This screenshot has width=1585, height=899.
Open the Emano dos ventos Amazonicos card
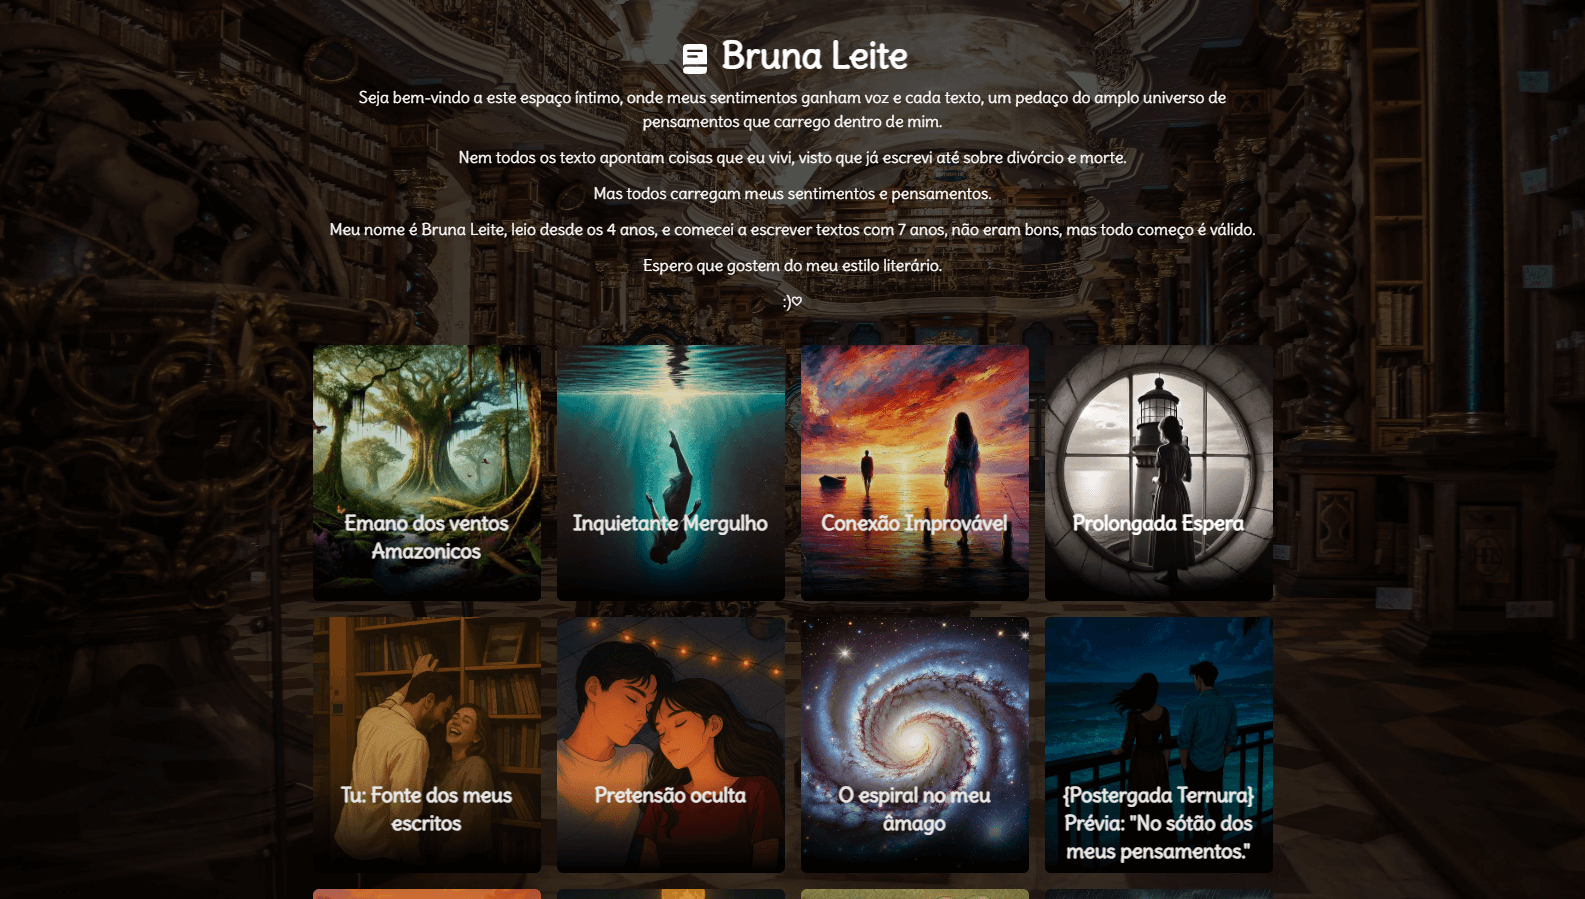click(x=427, y=473)
